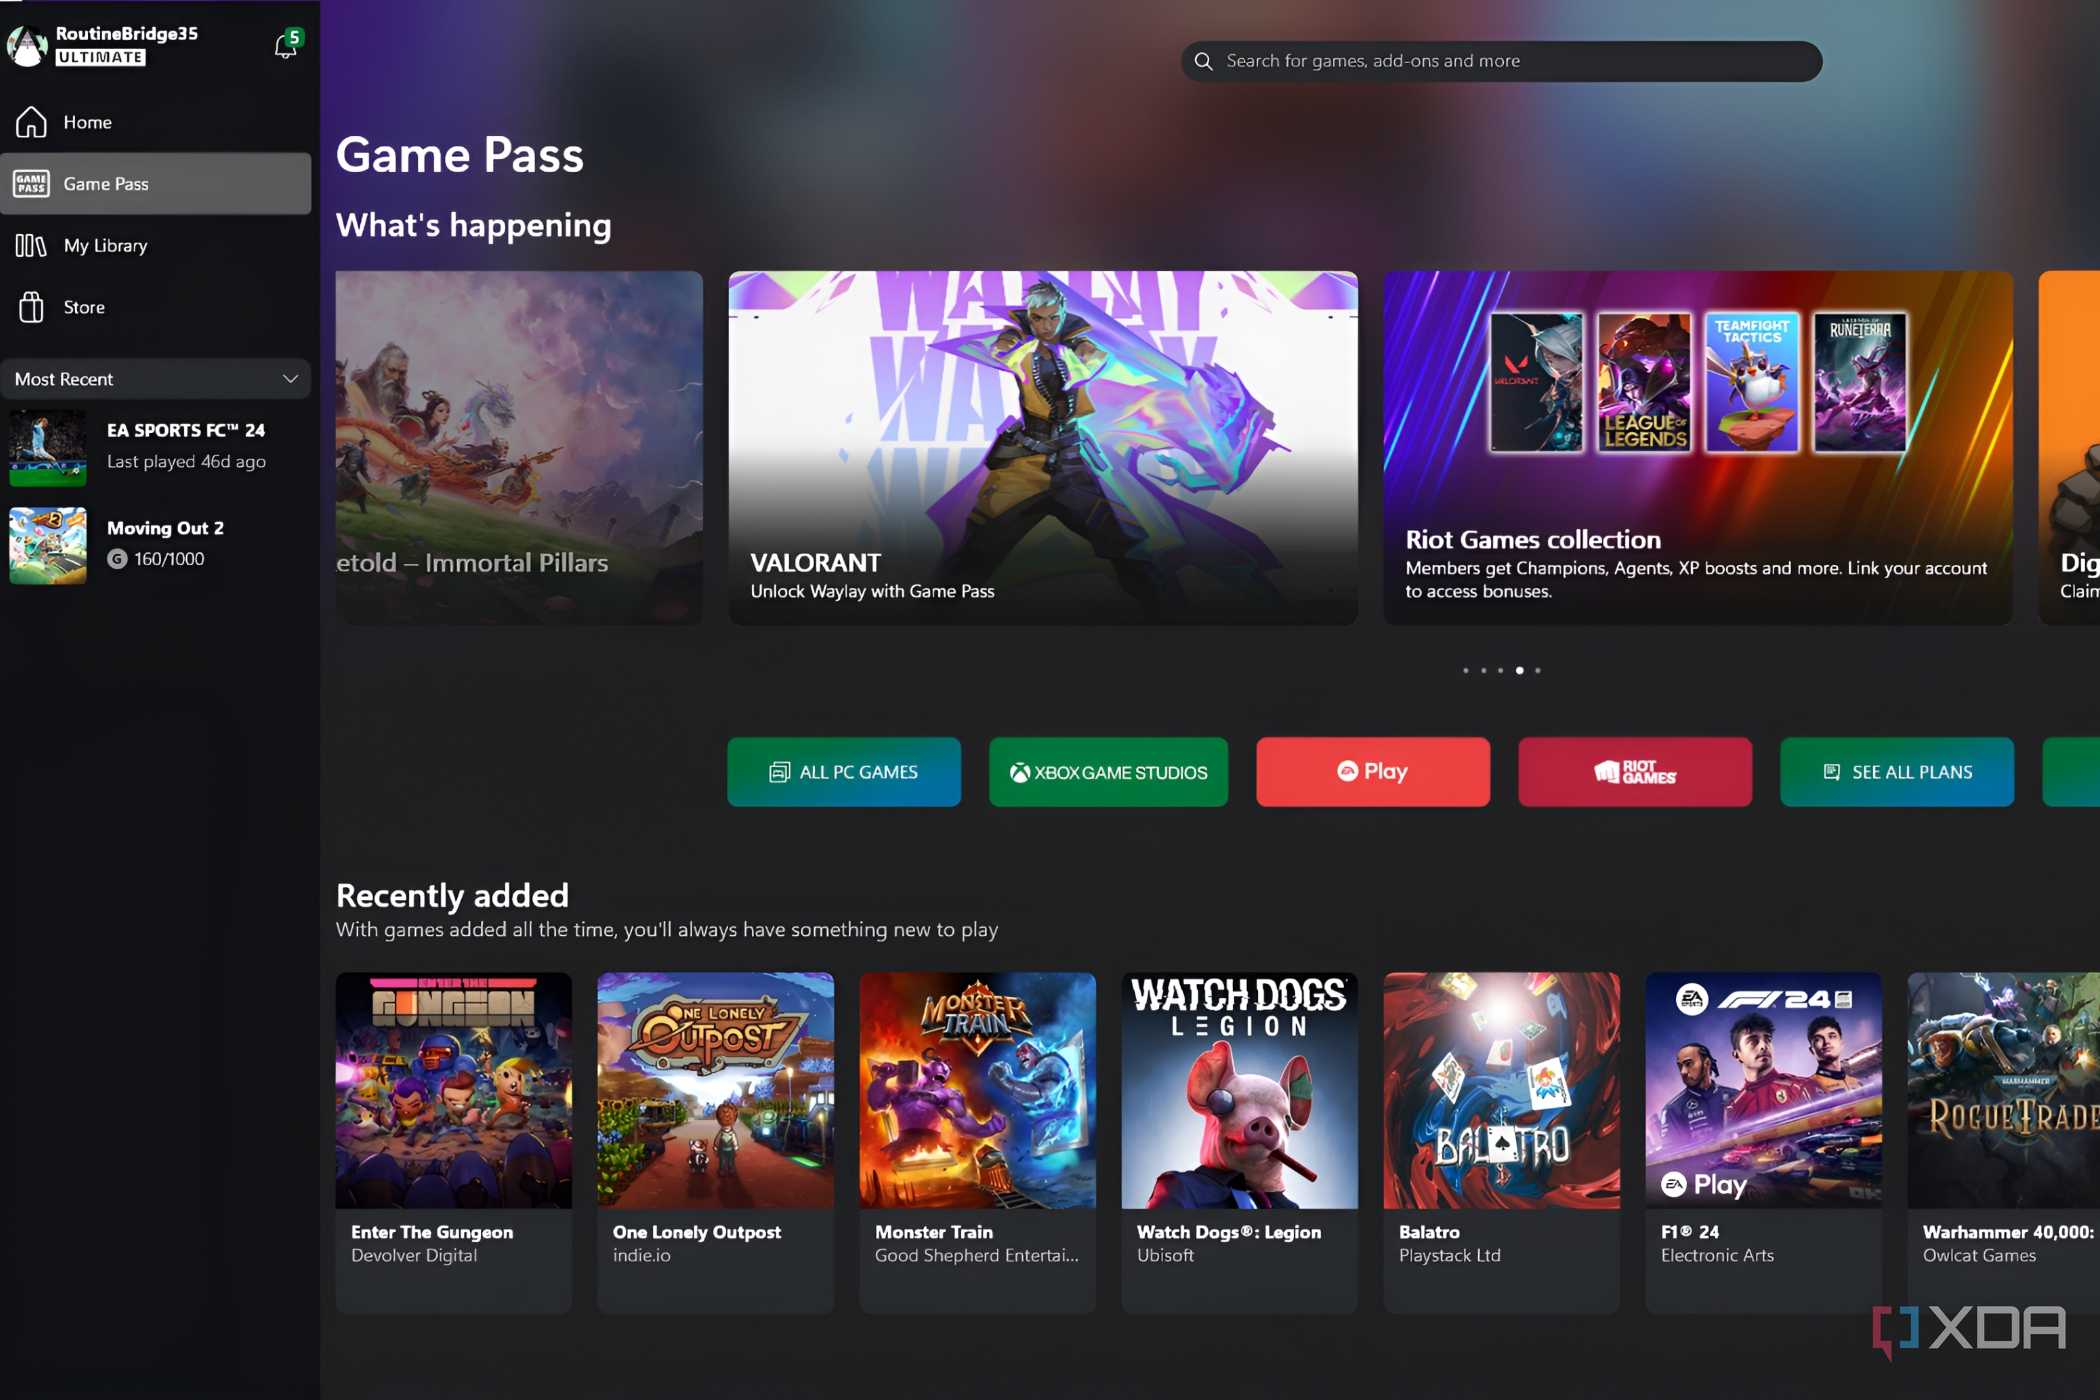Select the third carousel page dot
The width and height of the screenshot is (2100, 1400).
click(1500, 671)
